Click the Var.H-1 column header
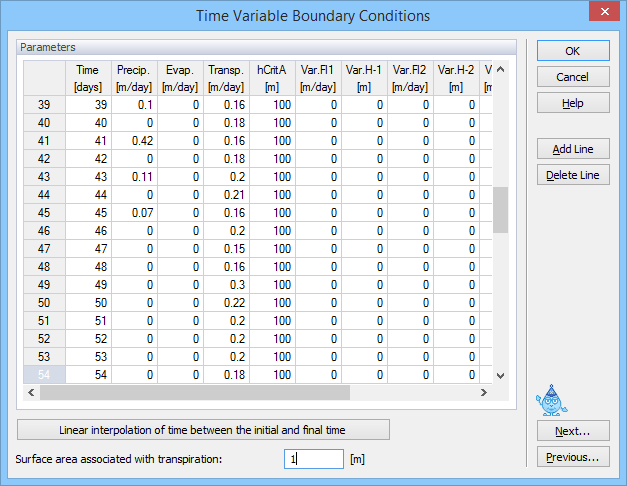The height and width of the screenshot is (486, 627). [x=364, y=78]
